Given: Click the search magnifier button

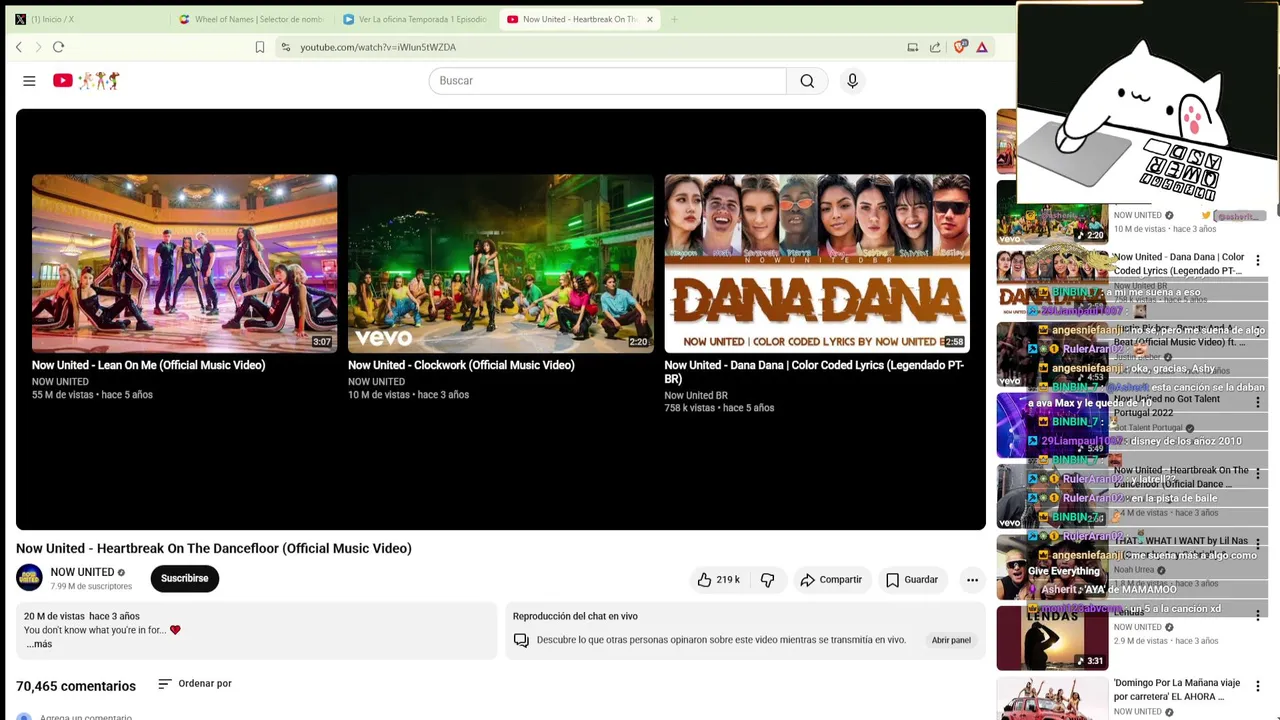Looking at the screenshot, I should point(807,81).
